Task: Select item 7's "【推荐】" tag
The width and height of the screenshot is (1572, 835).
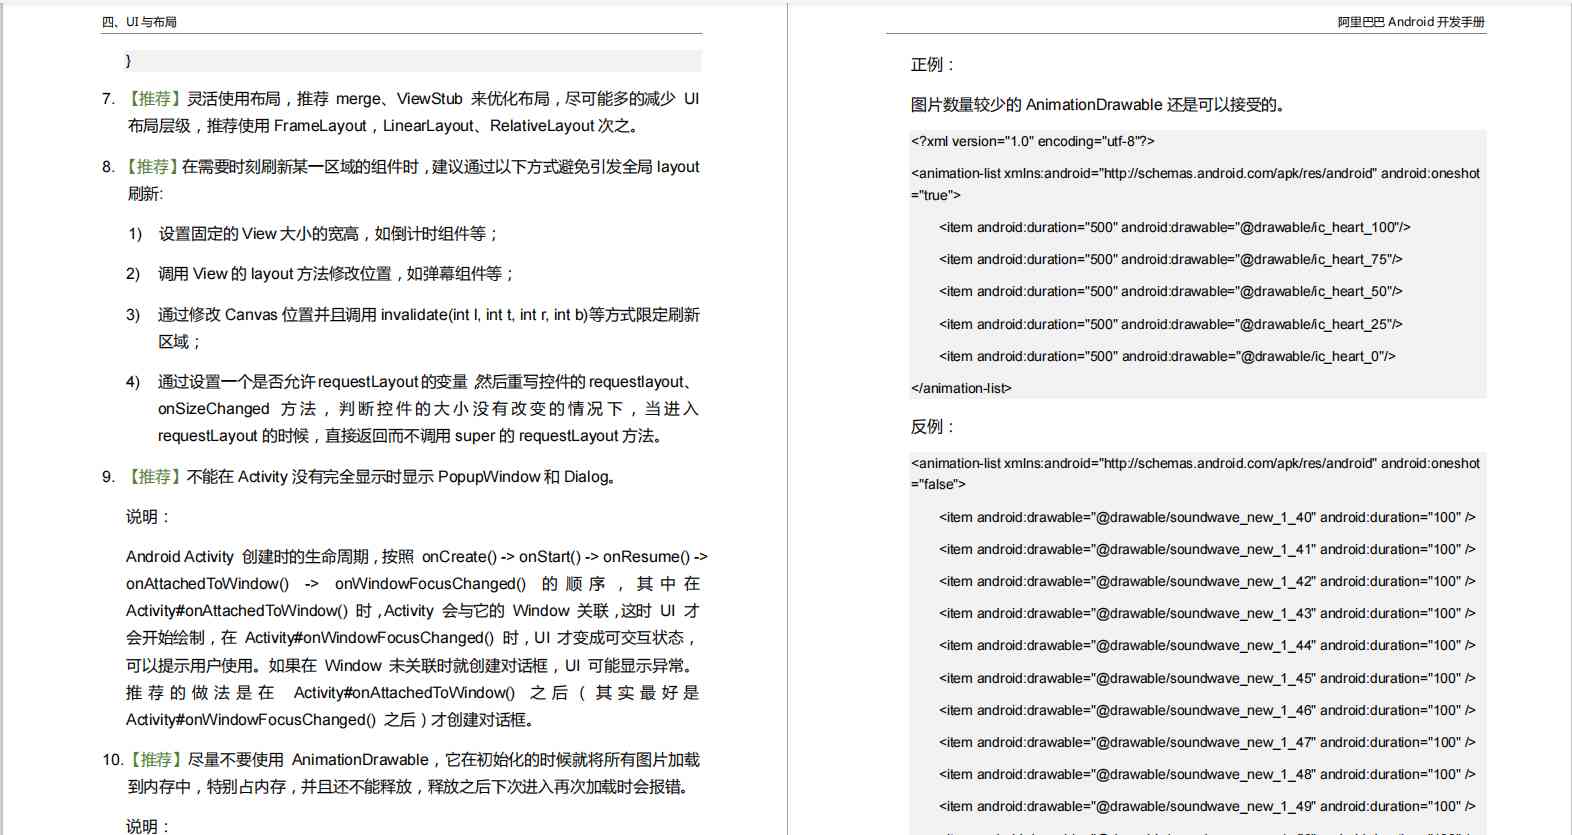Action: tap(153, 98)
